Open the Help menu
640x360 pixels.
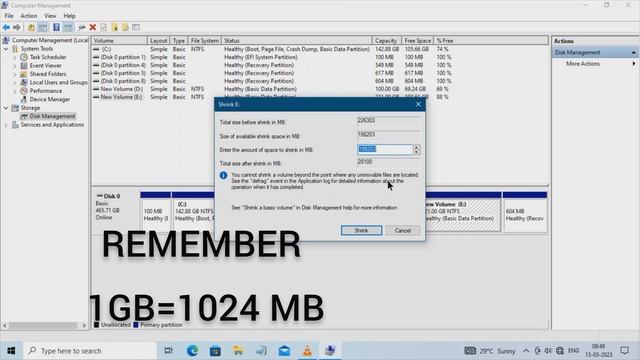pyautogui.click(x=69, y=16)
